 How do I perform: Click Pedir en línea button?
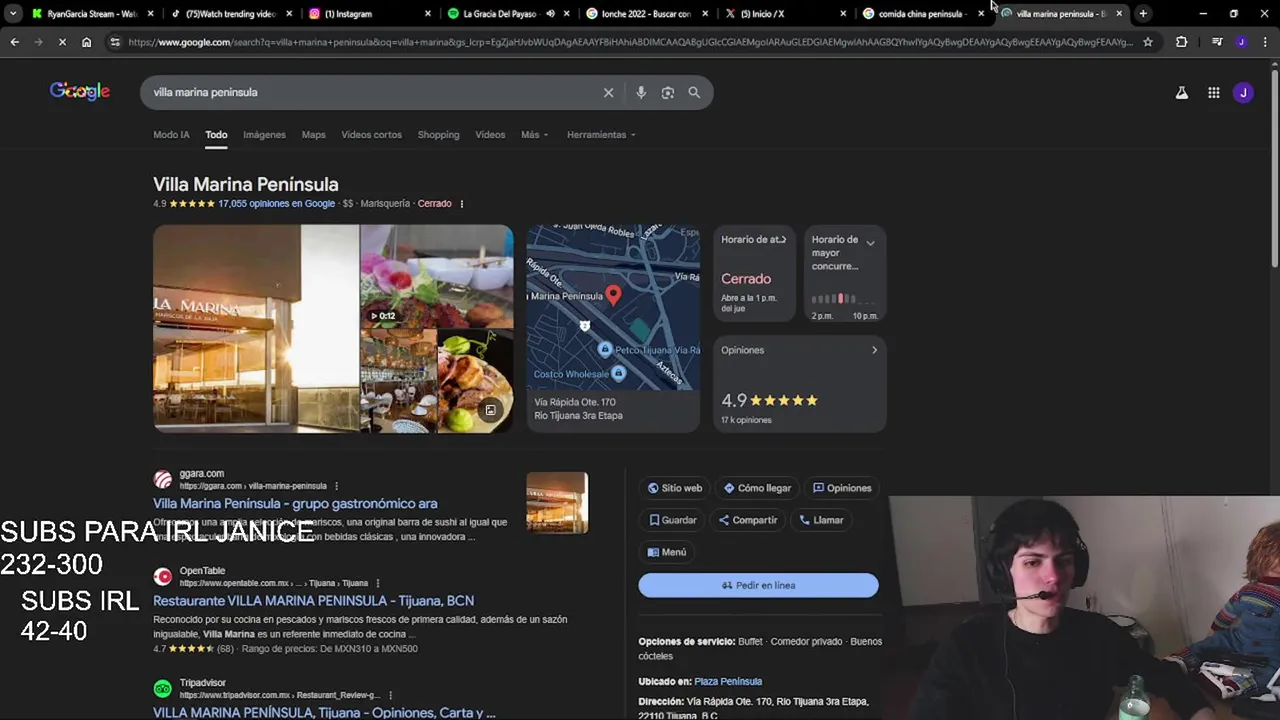coord(759,585)
